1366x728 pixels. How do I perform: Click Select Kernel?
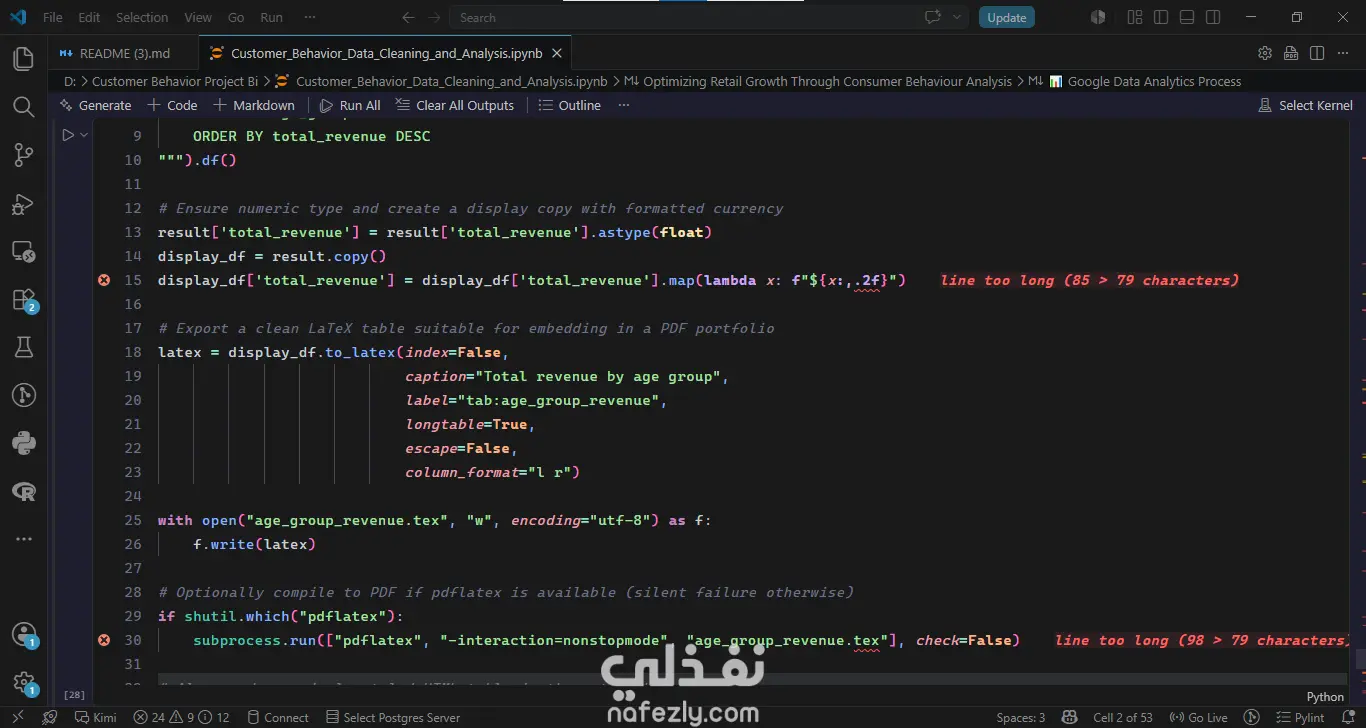click(1306, 105)
